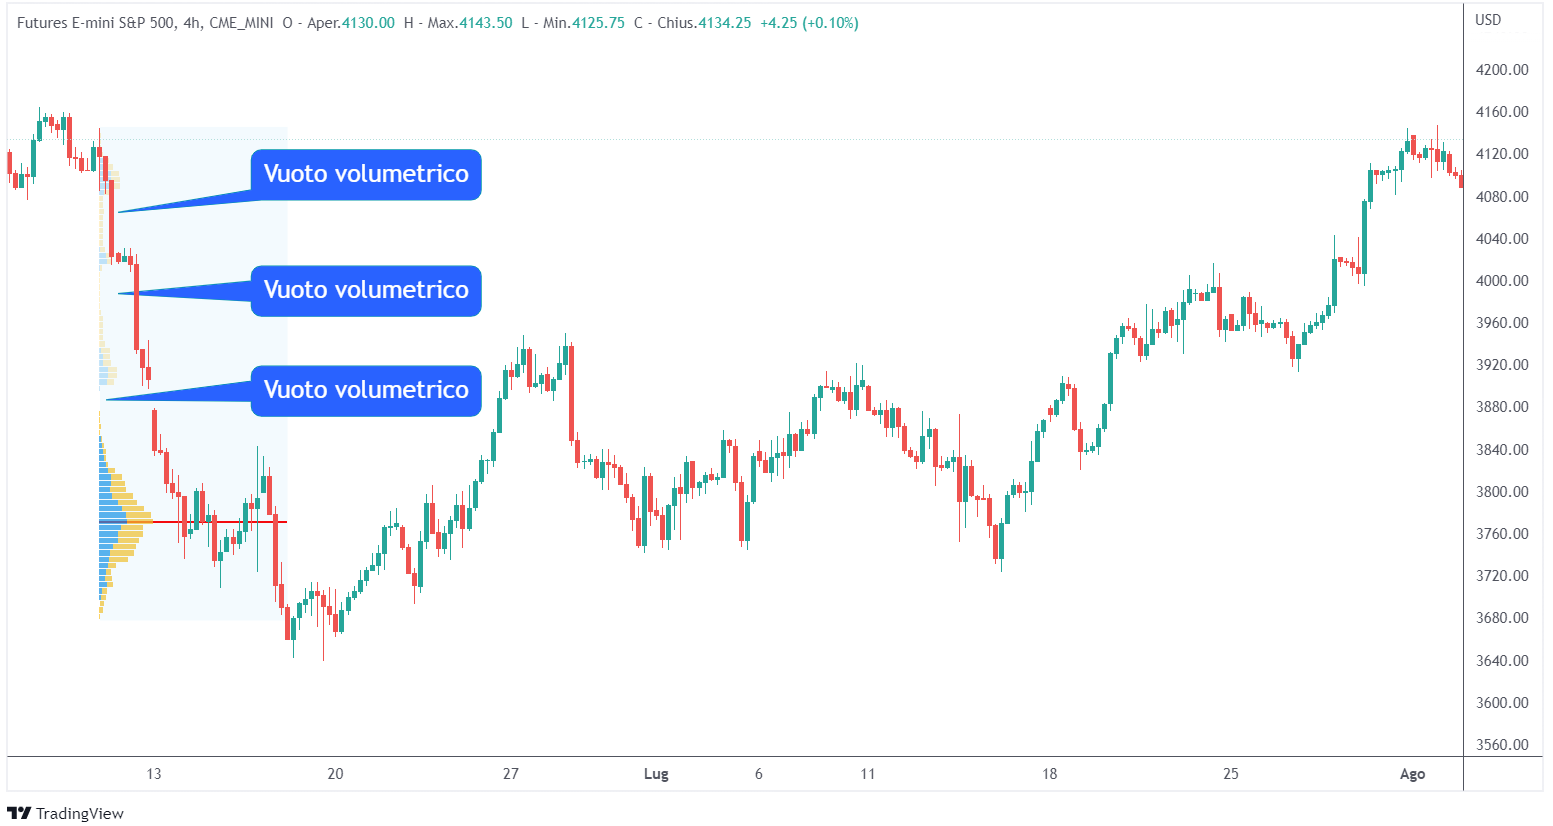
Task: Click the CME_MINI exchange label
Action: (241, 23)
